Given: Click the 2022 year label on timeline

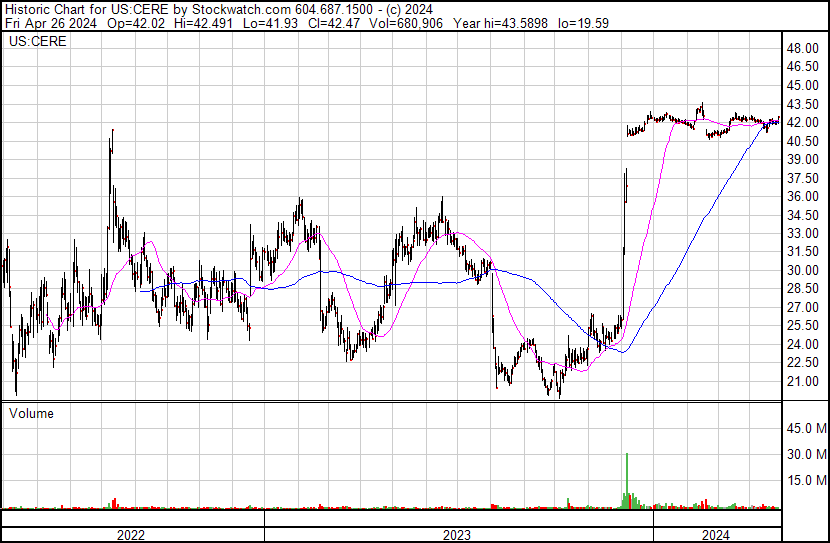Looking at the screenshot, I should (131, 535).
